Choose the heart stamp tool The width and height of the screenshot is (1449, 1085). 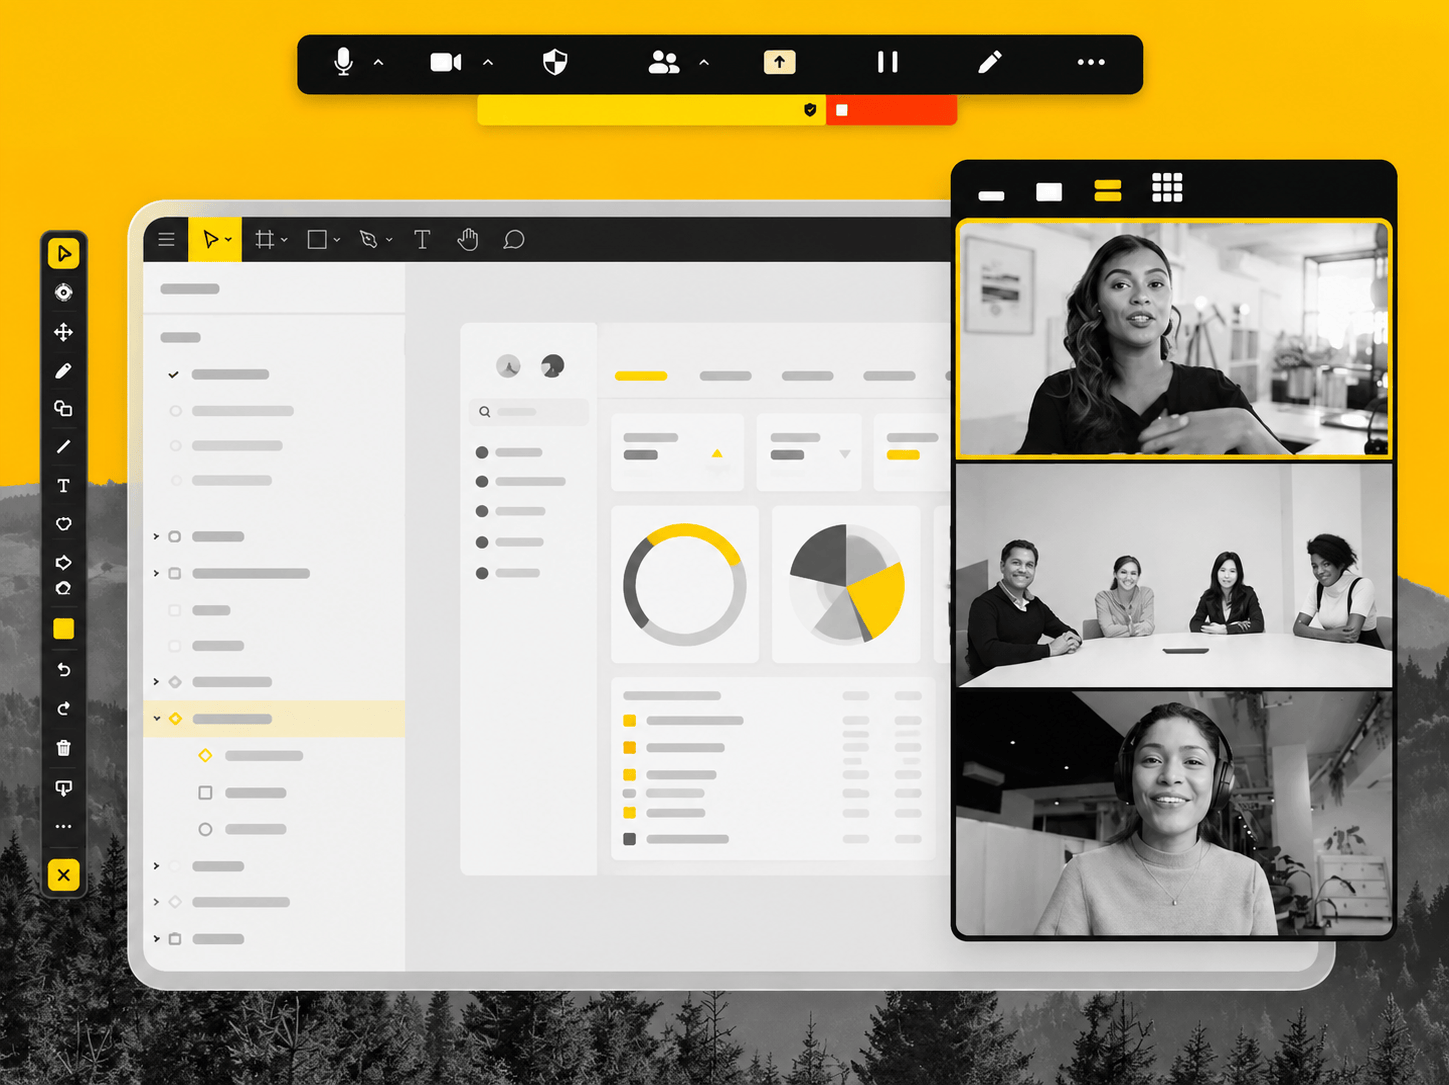[64, 524]
